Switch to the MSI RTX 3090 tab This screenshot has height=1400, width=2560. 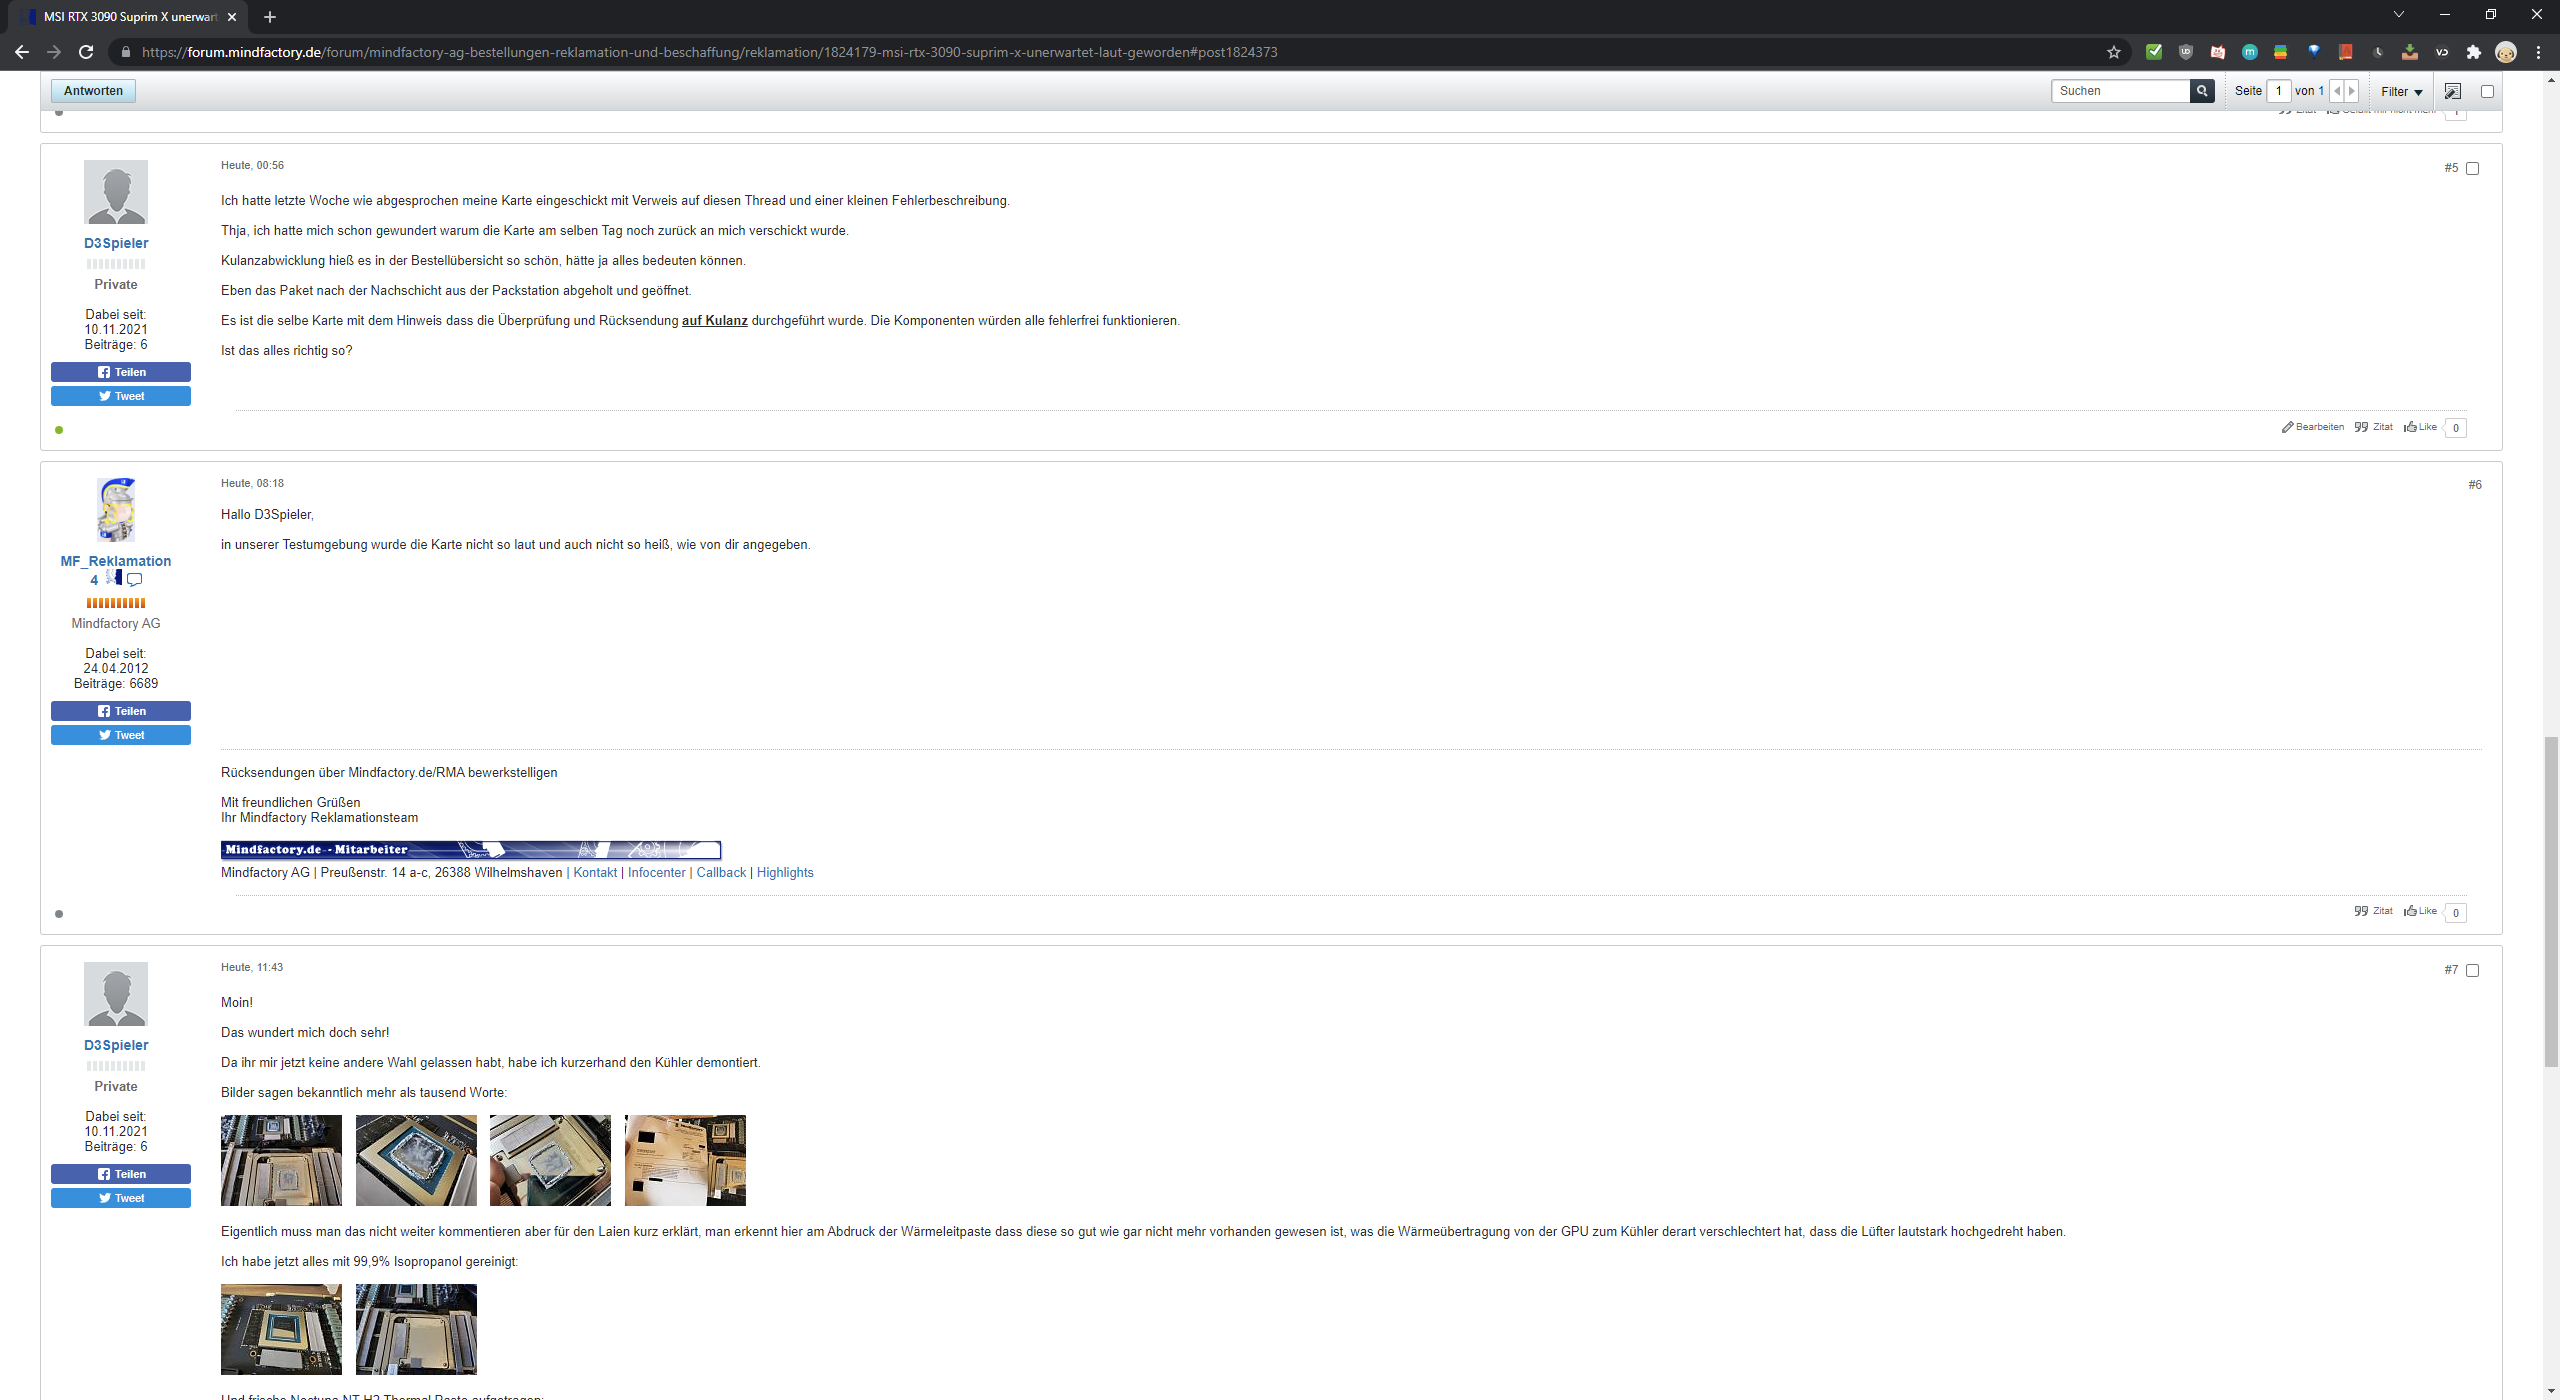130,17
